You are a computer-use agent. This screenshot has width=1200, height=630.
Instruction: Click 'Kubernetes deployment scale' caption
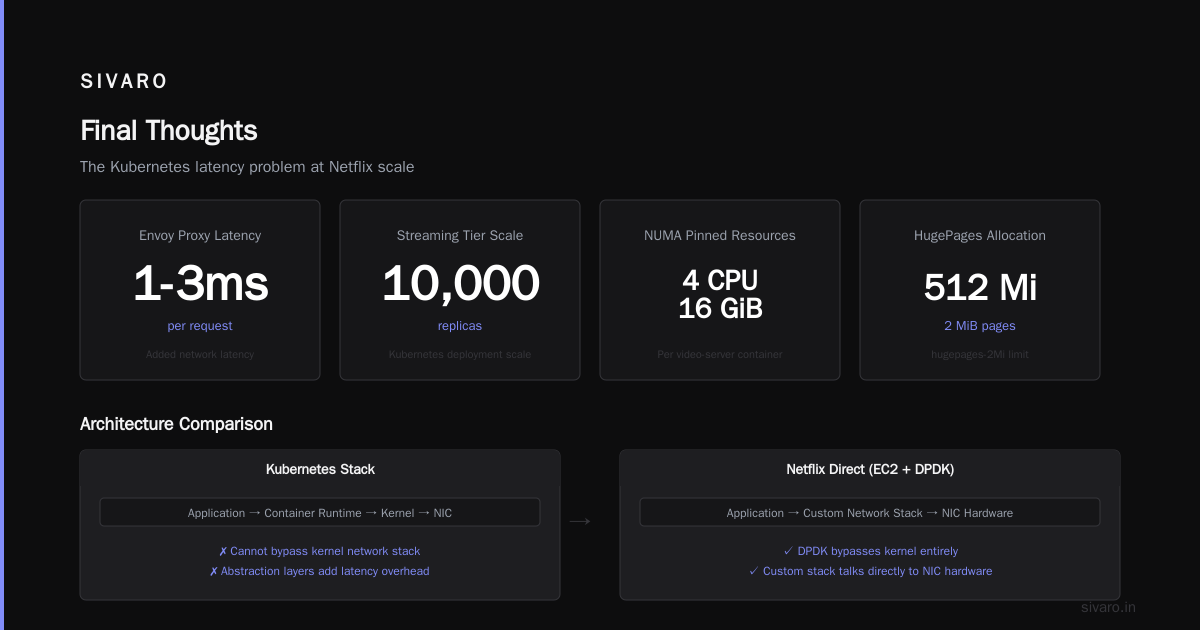(460, 354)
